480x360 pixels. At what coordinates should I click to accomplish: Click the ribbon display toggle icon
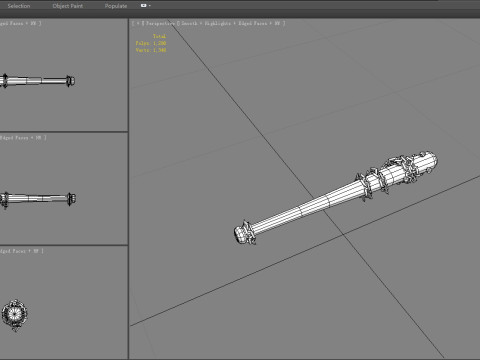coord(143,6)
